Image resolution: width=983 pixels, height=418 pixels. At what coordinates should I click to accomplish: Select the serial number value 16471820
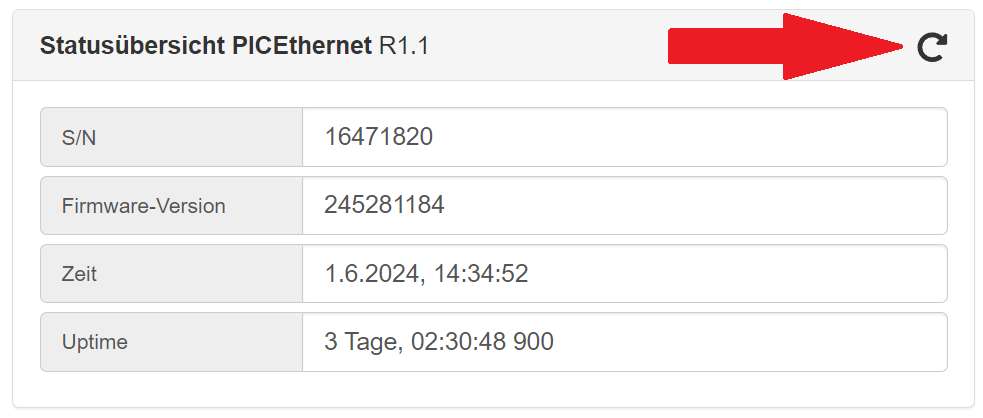(379, 137)
